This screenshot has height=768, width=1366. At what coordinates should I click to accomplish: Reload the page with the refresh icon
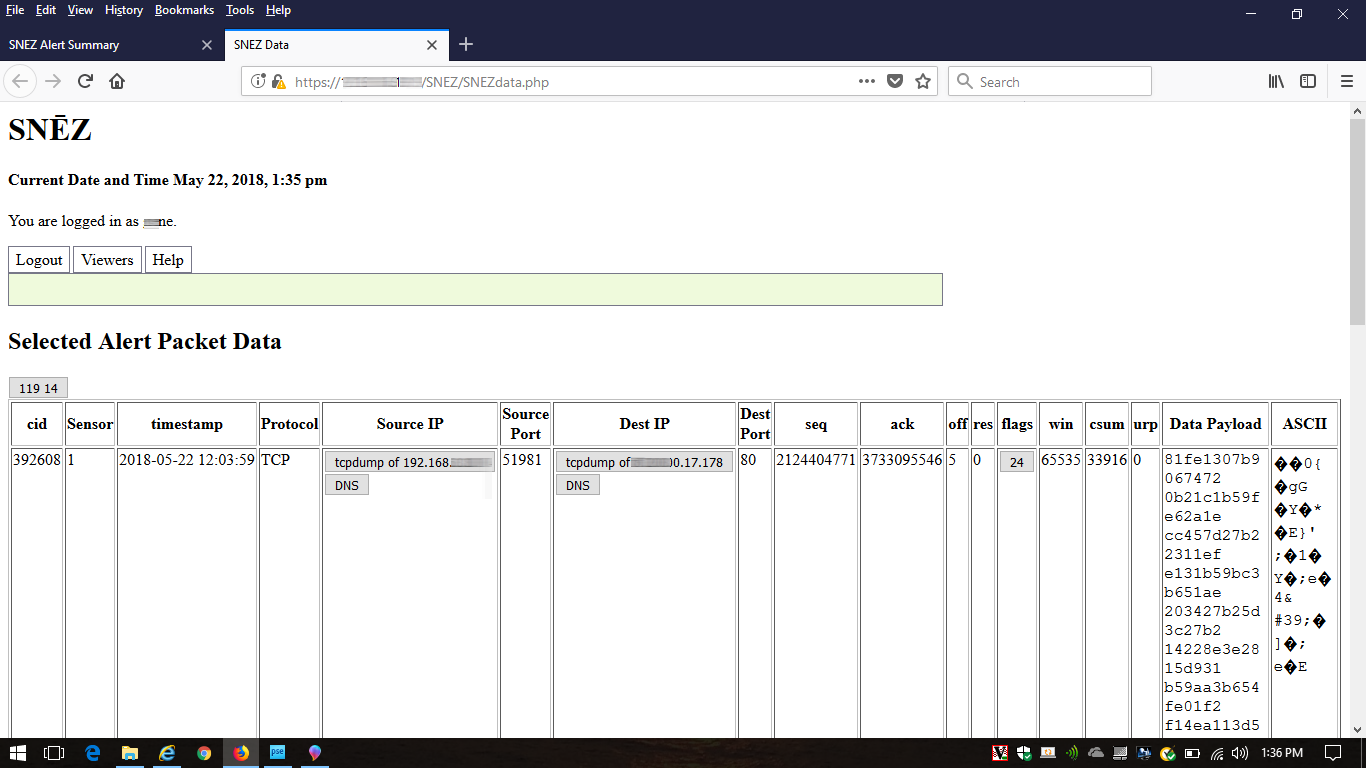pos(84,81)
